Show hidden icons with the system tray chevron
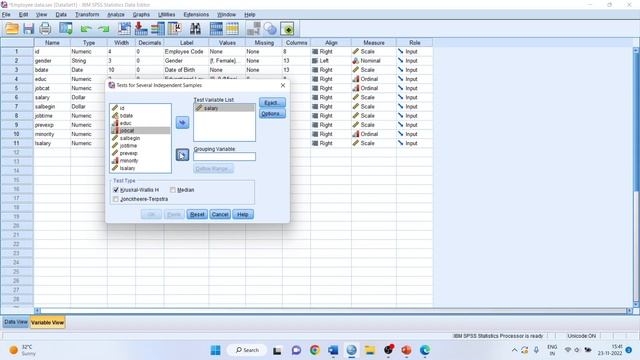640x360 pixels. (514, 350)
